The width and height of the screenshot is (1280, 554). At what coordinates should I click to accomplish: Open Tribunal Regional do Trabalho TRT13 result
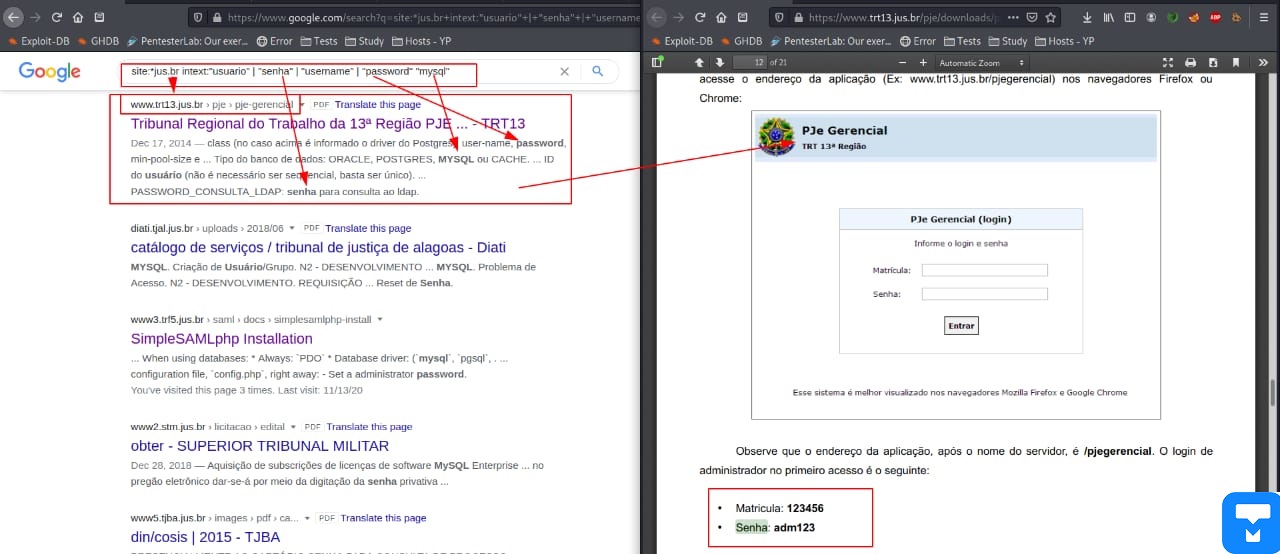point(328,124)
